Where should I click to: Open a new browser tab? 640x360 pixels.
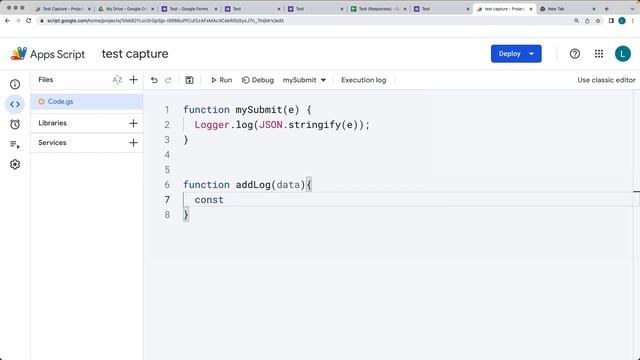tap(607, 9)
